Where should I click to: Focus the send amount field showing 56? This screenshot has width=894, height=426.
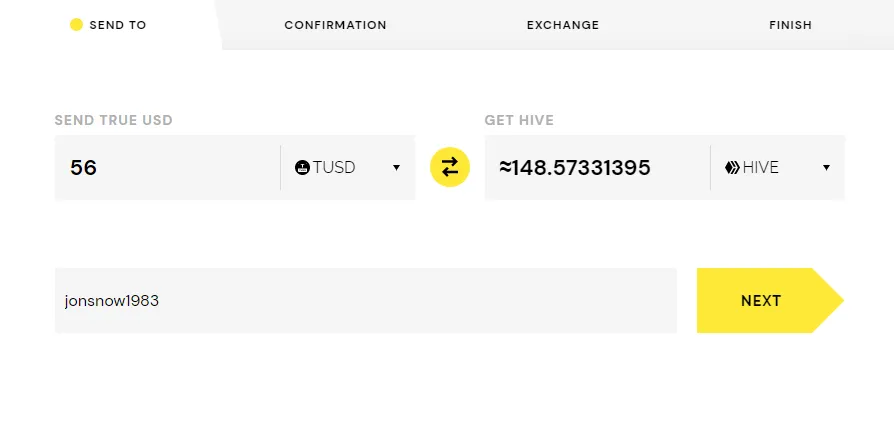pos(167,168)
